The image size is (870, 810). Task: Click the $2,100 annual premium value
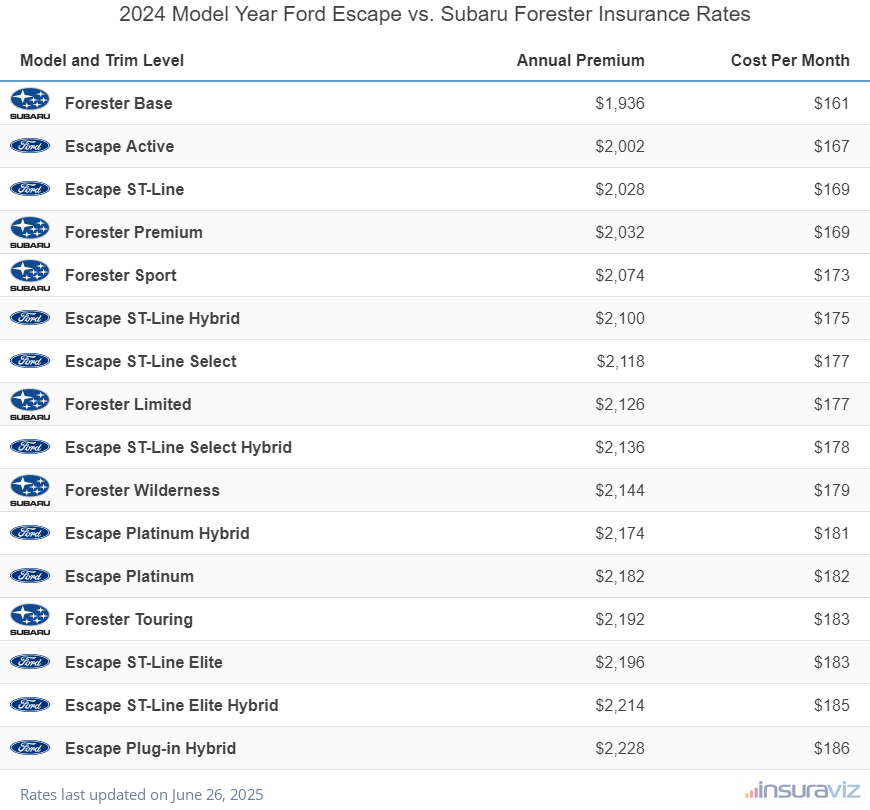[x=620, y=318]
